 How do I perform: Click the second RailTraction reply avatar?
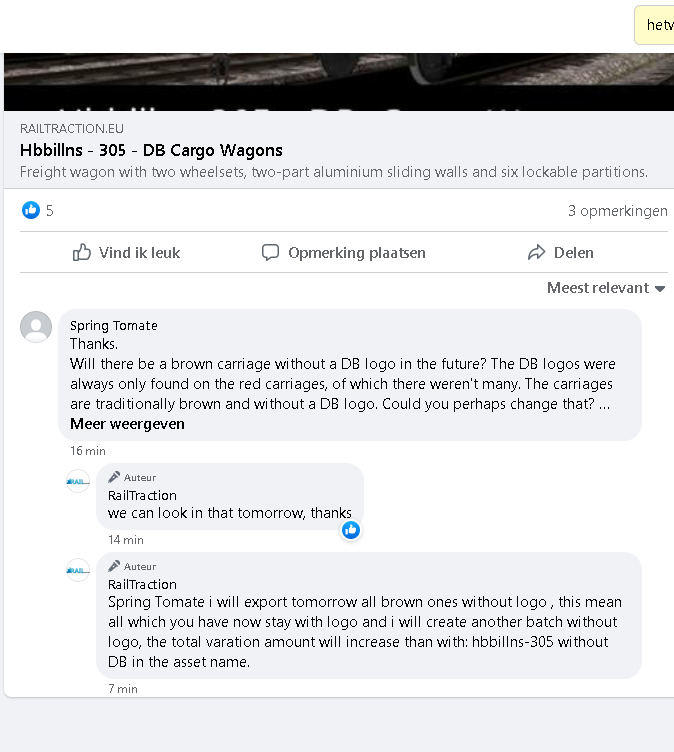coord(78,570)
